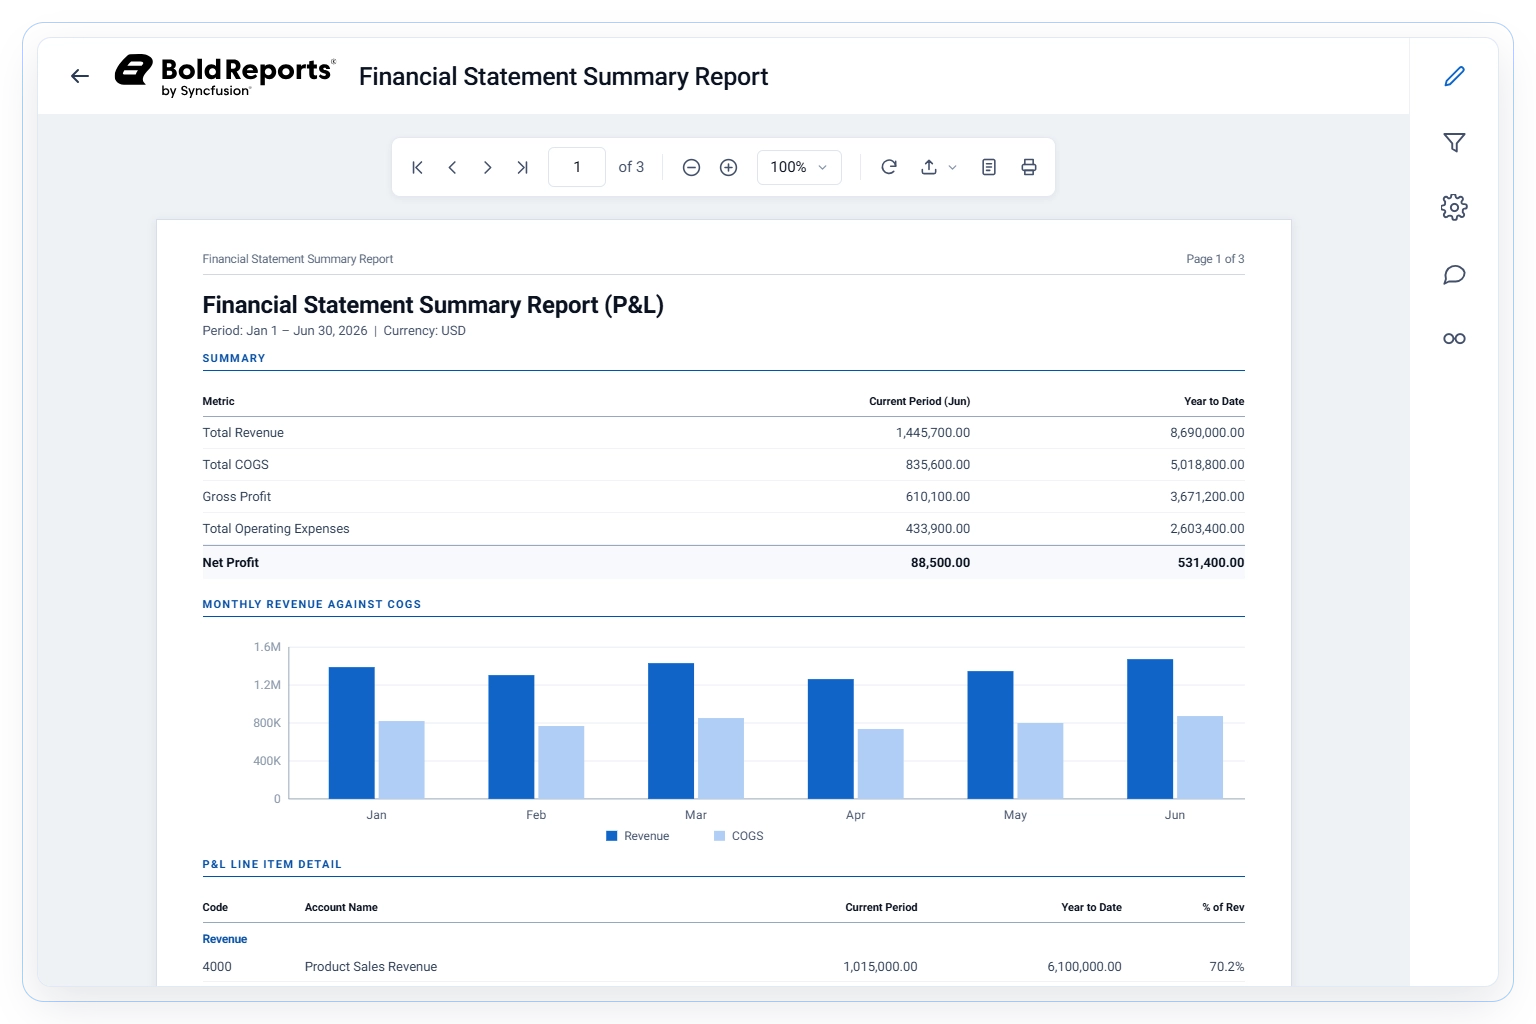
Task: Toggle the print layout view icon
Action: [989, 167]
